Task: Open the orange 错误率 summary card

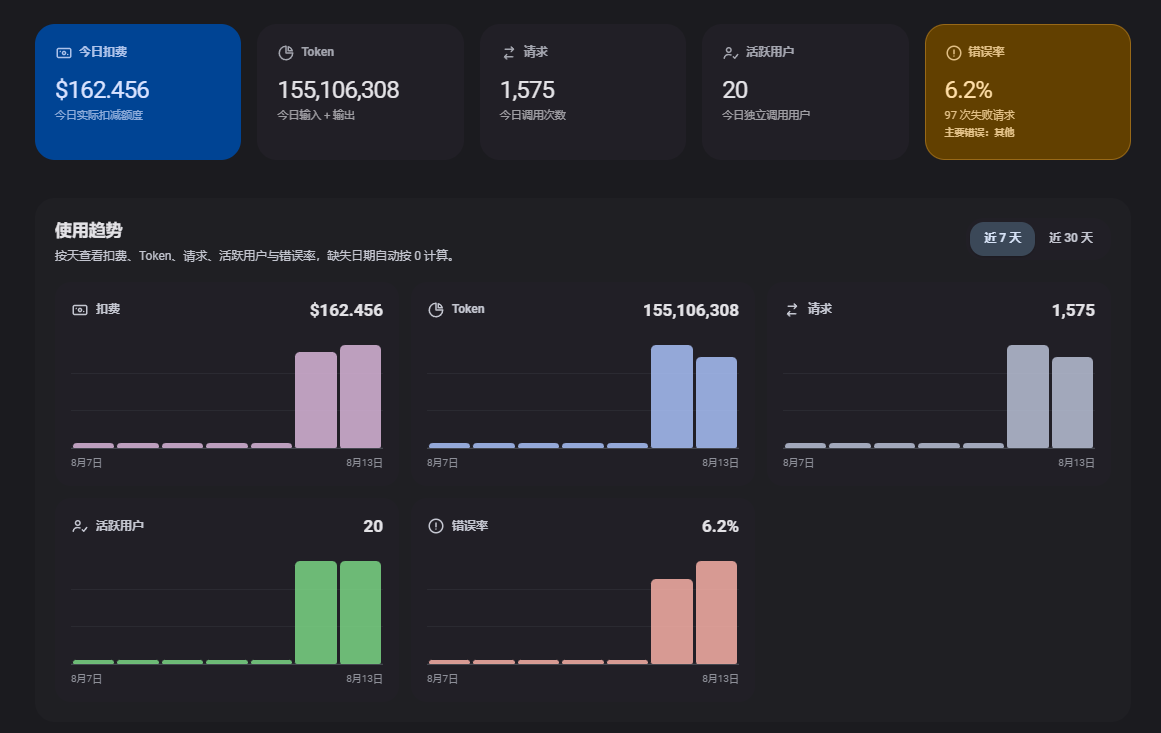Action: [x=1028, y=92]
